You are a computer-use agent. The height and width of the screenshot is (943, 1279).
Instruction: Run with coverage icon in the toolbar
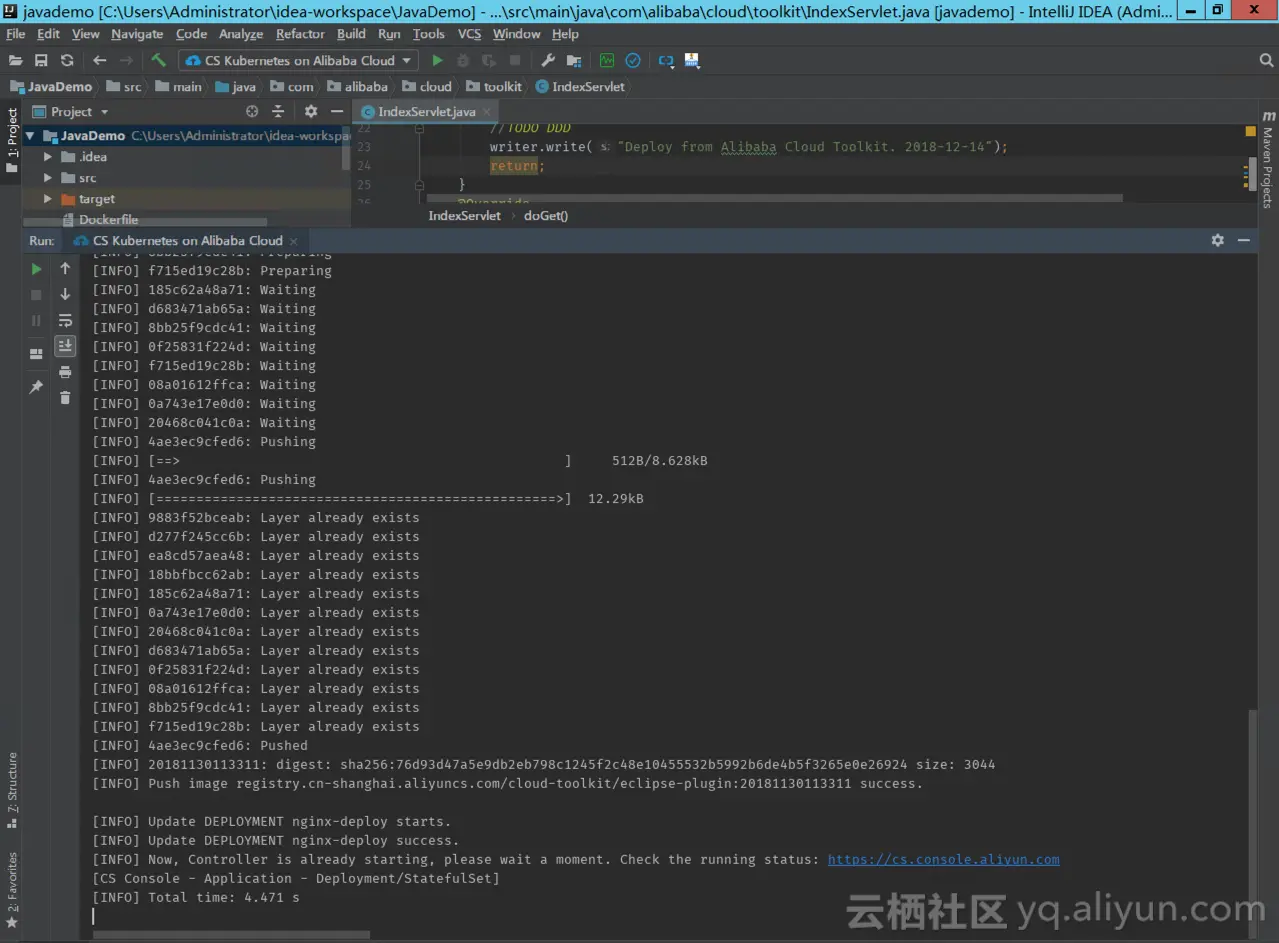tap(489, 61)
